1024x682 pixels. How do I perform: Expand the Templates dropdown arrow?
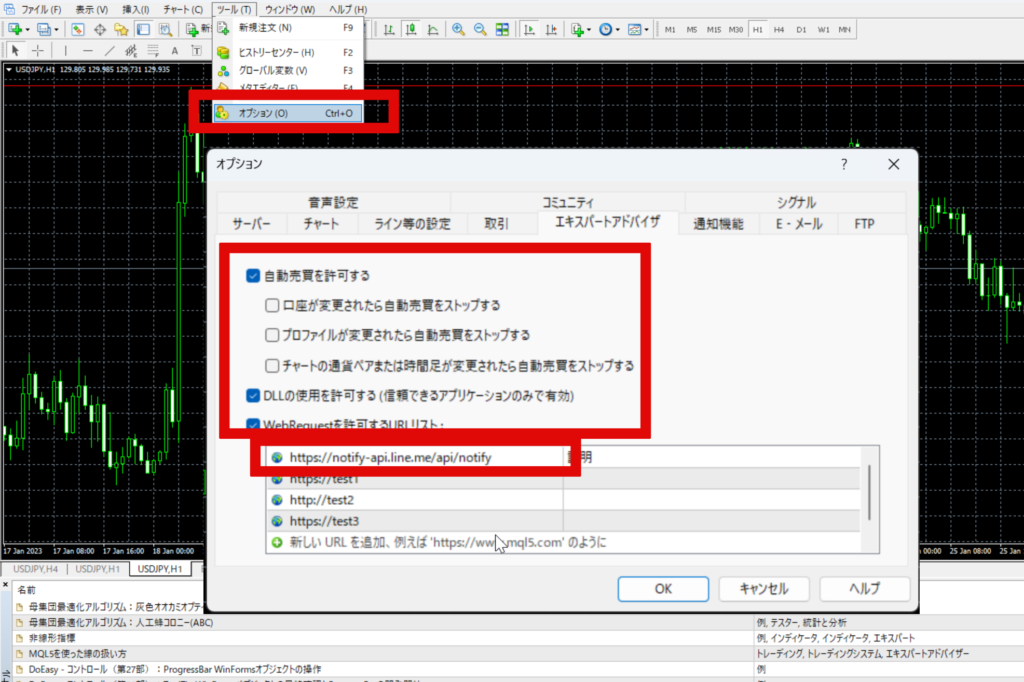(647, 29)
